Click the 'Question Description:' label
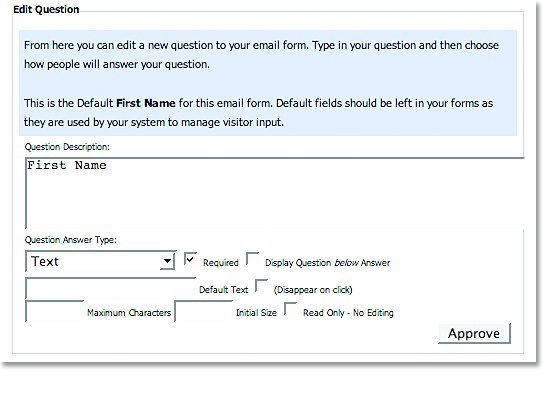Image resolution: width=556 pixels, height=397 pixels. pos(67,147)
